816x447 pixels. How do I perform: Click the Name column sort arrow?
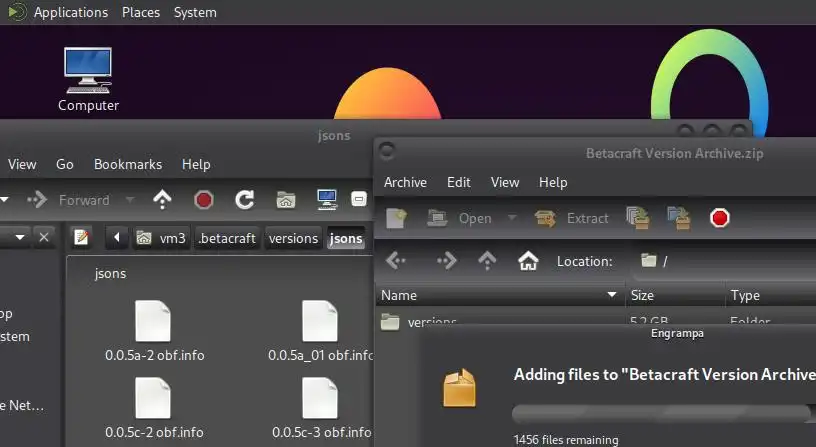(612, 295)
